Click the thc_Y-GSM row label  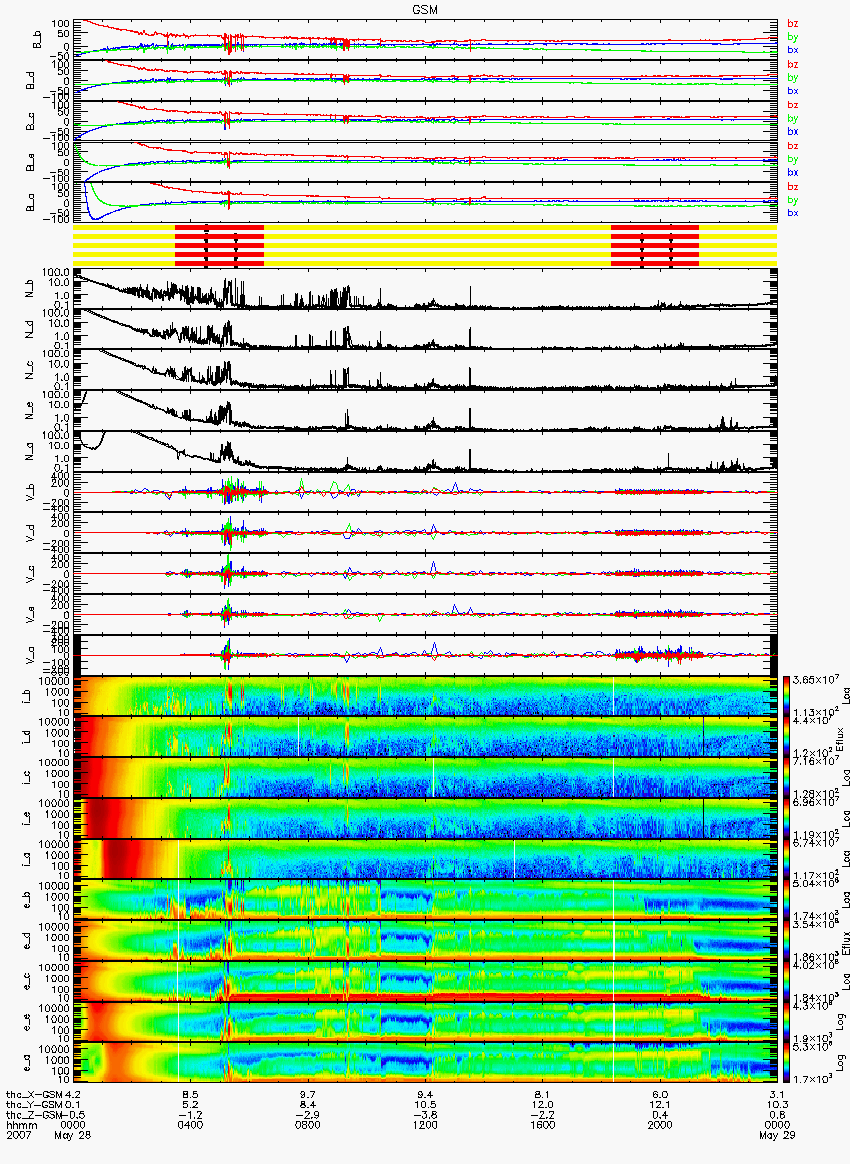pos(34,1105)
